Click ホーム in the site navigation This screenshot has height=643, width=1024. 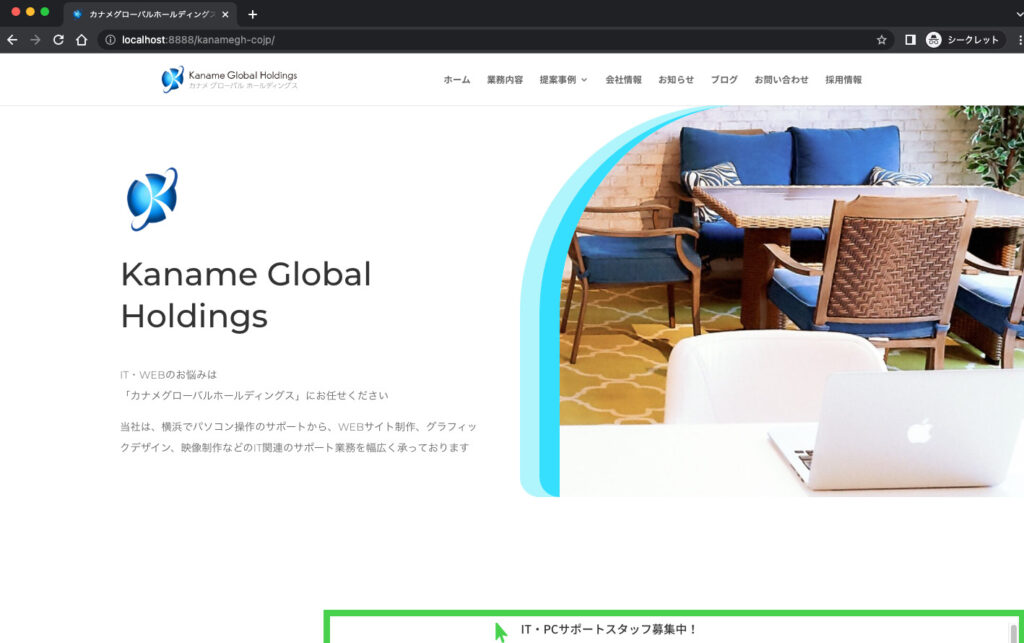455,79
